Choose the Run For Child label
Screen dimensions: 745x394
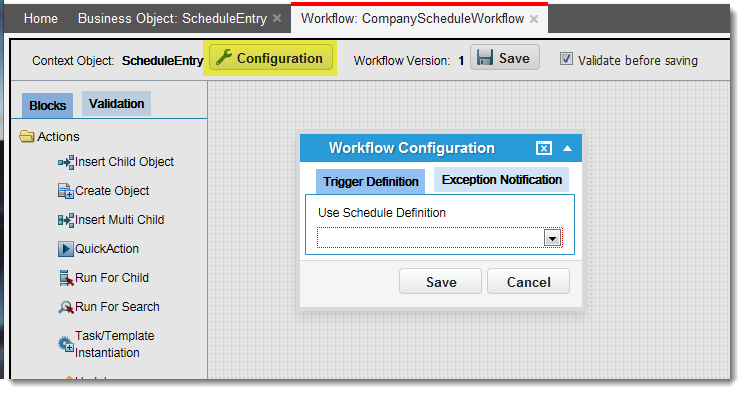112,278
